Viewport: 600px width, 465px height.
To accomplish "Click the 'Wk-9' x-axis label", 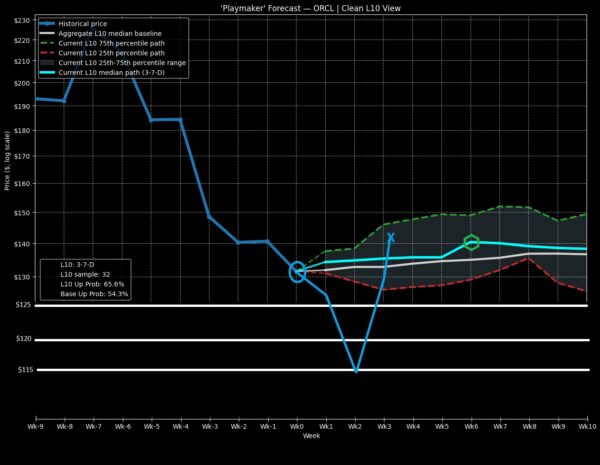I will pyautogui.click(x=35, y=426).
